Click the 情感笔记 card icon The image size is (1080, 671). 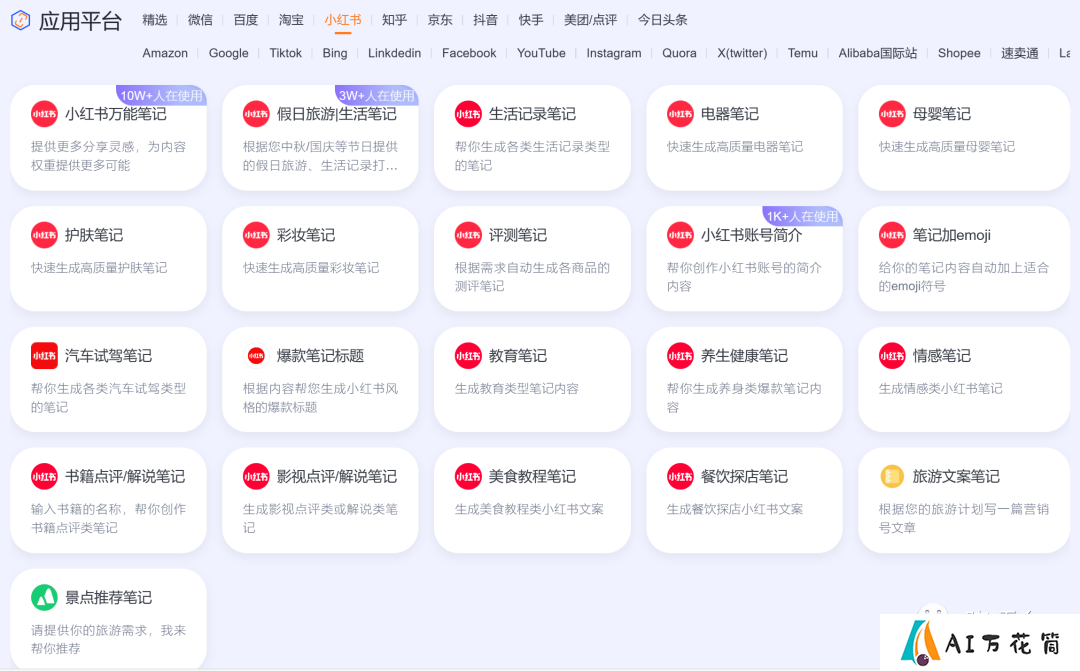click(x=892, y=356)
